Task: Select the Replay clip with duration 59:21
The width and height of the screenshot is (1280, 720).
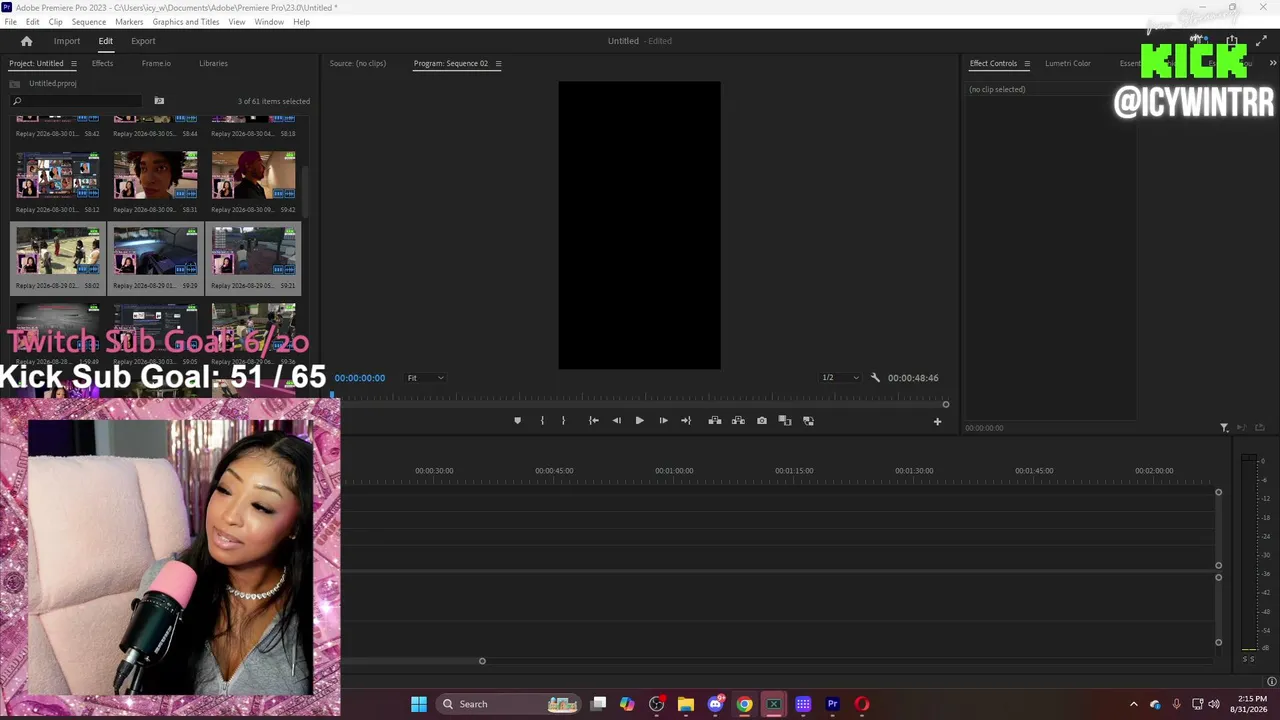Action: click(x=253, y=258)
